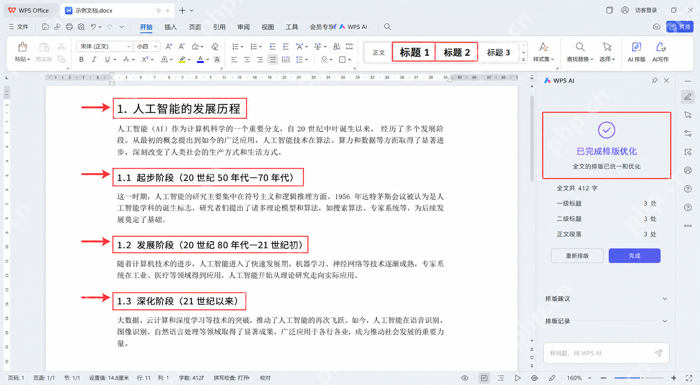Click the settings sliders icon in right sidebar
The height and width of the screenshot is (385, 700).
(x=688, y=133)
